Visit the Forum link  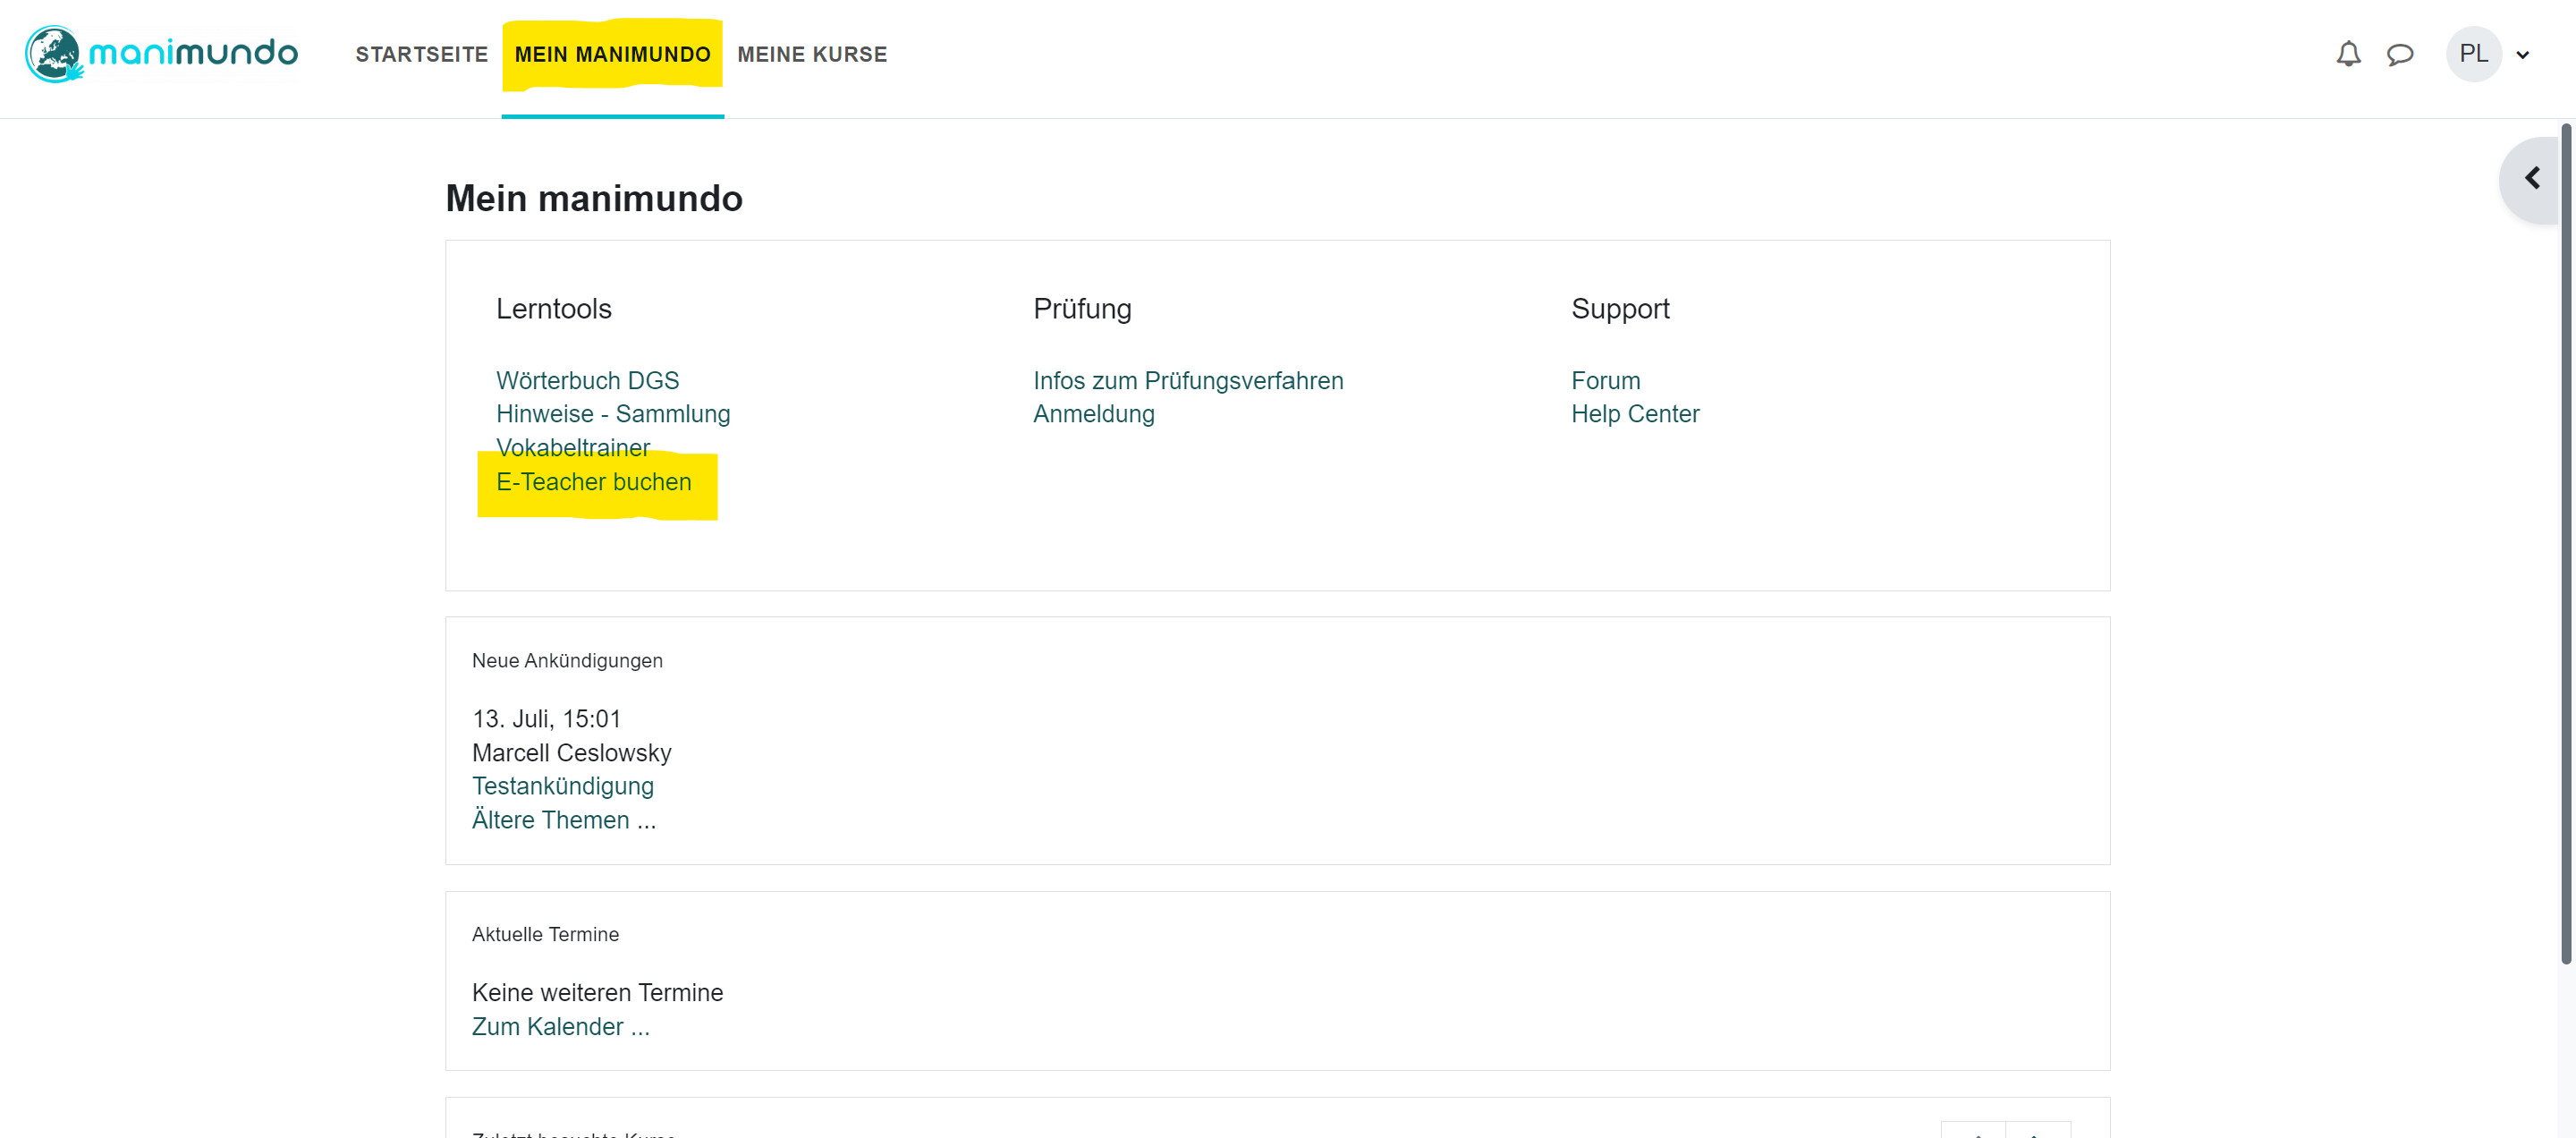click(x=1605, y=380)
